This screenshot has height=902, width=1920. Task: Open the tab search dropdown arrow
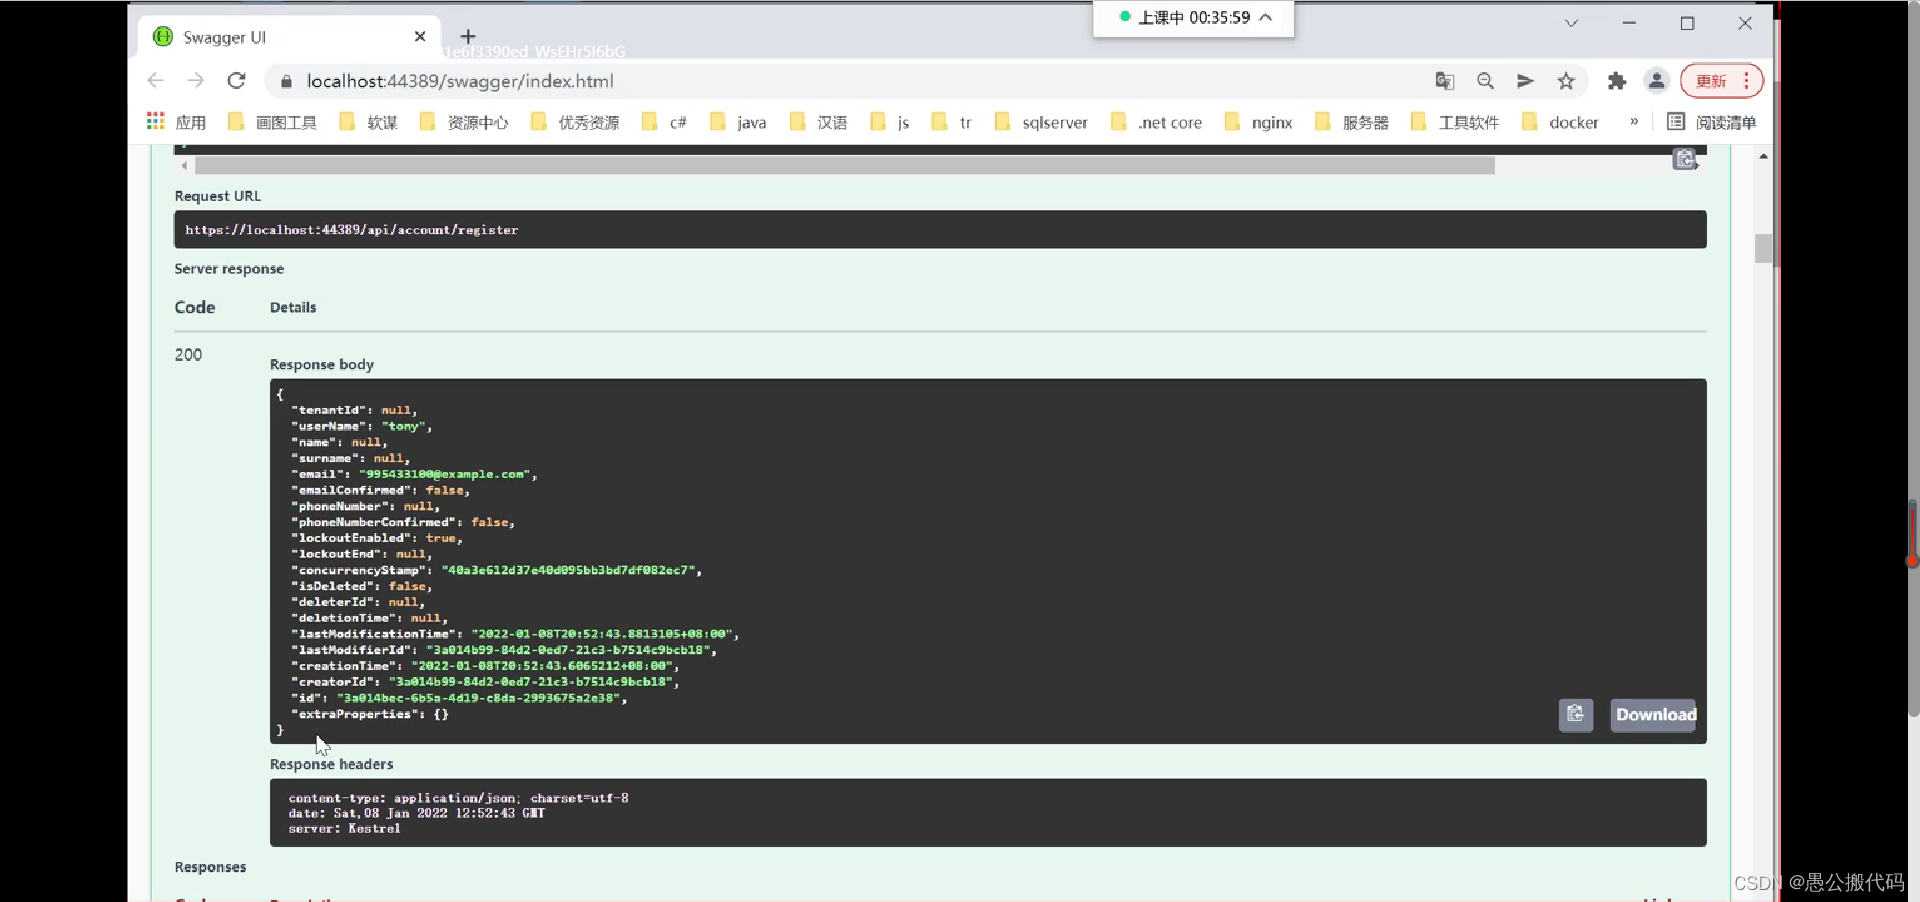click(1571, 23)
